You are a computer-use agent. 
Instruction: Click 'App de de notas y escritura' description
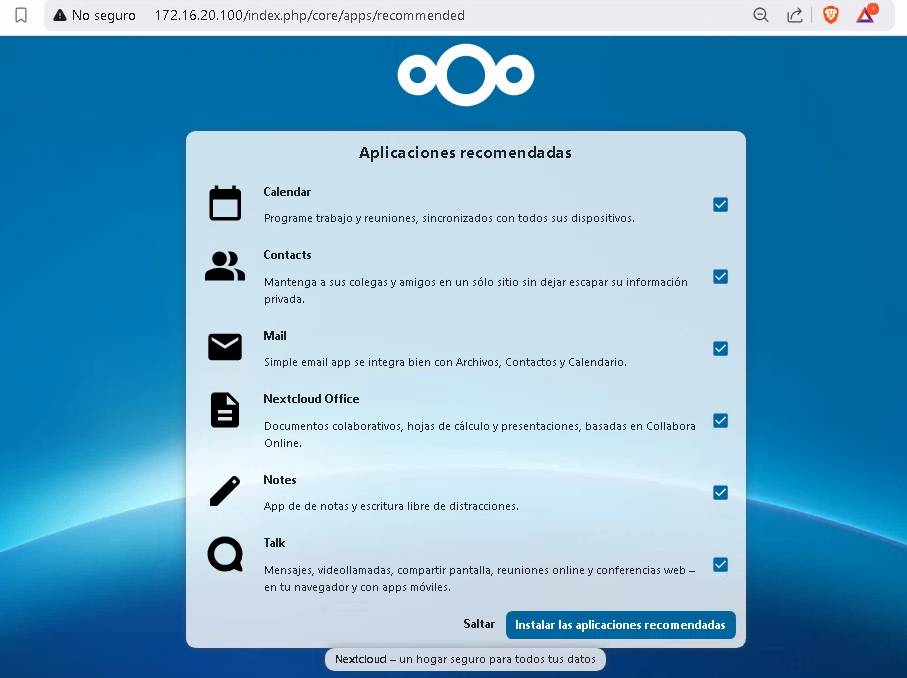[x=391, y=506]
